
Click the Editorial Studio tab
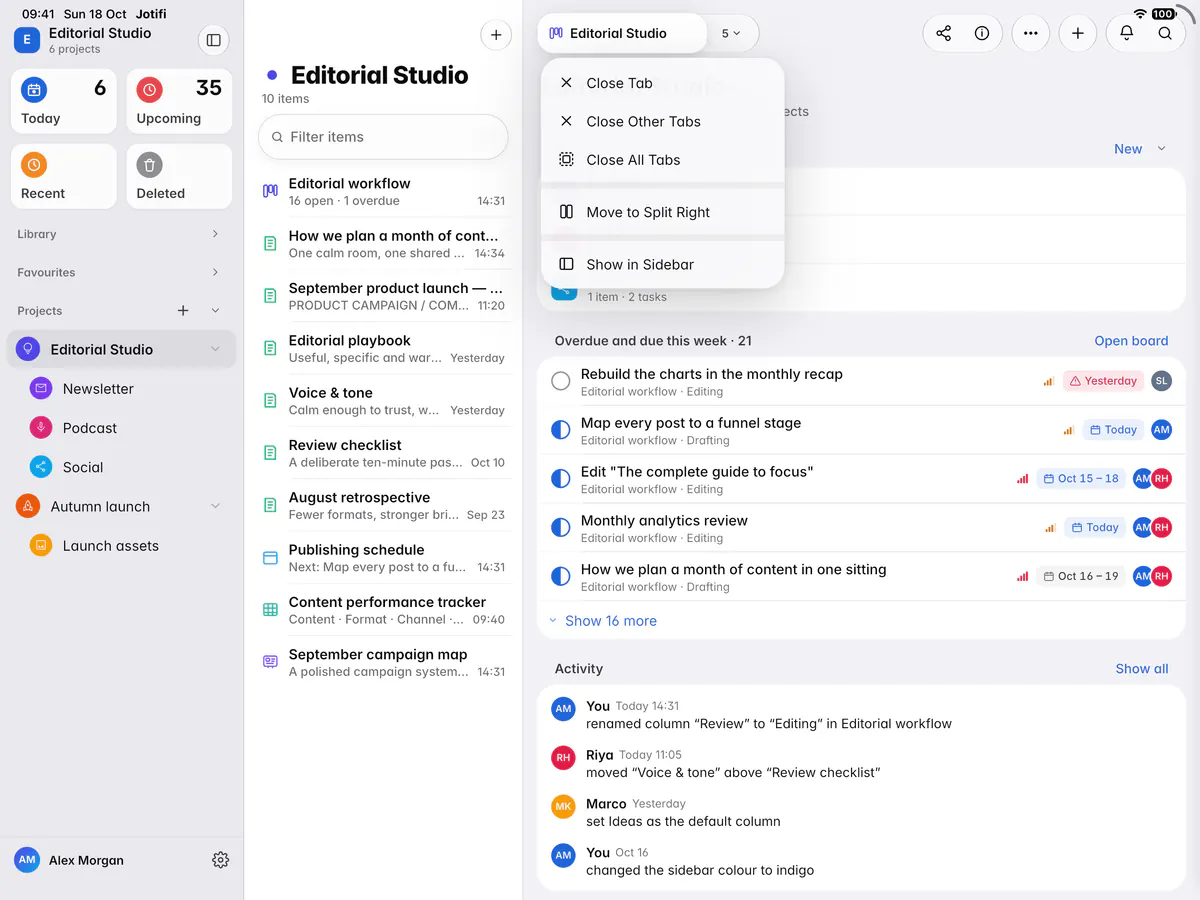[621, 33]
